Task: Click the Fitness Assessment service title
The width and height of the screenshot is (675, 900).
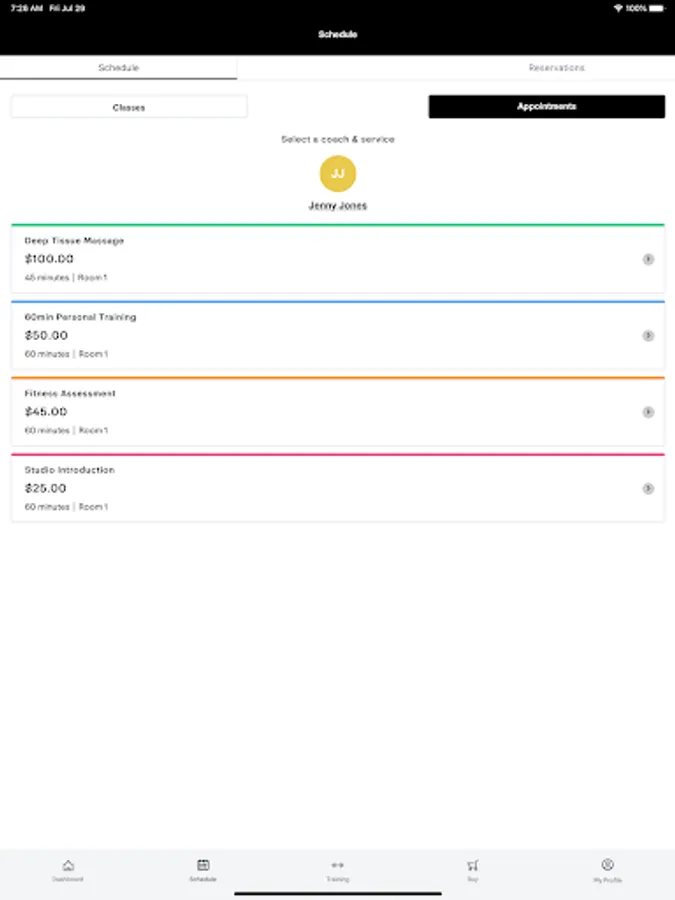Action: [70, 394]
